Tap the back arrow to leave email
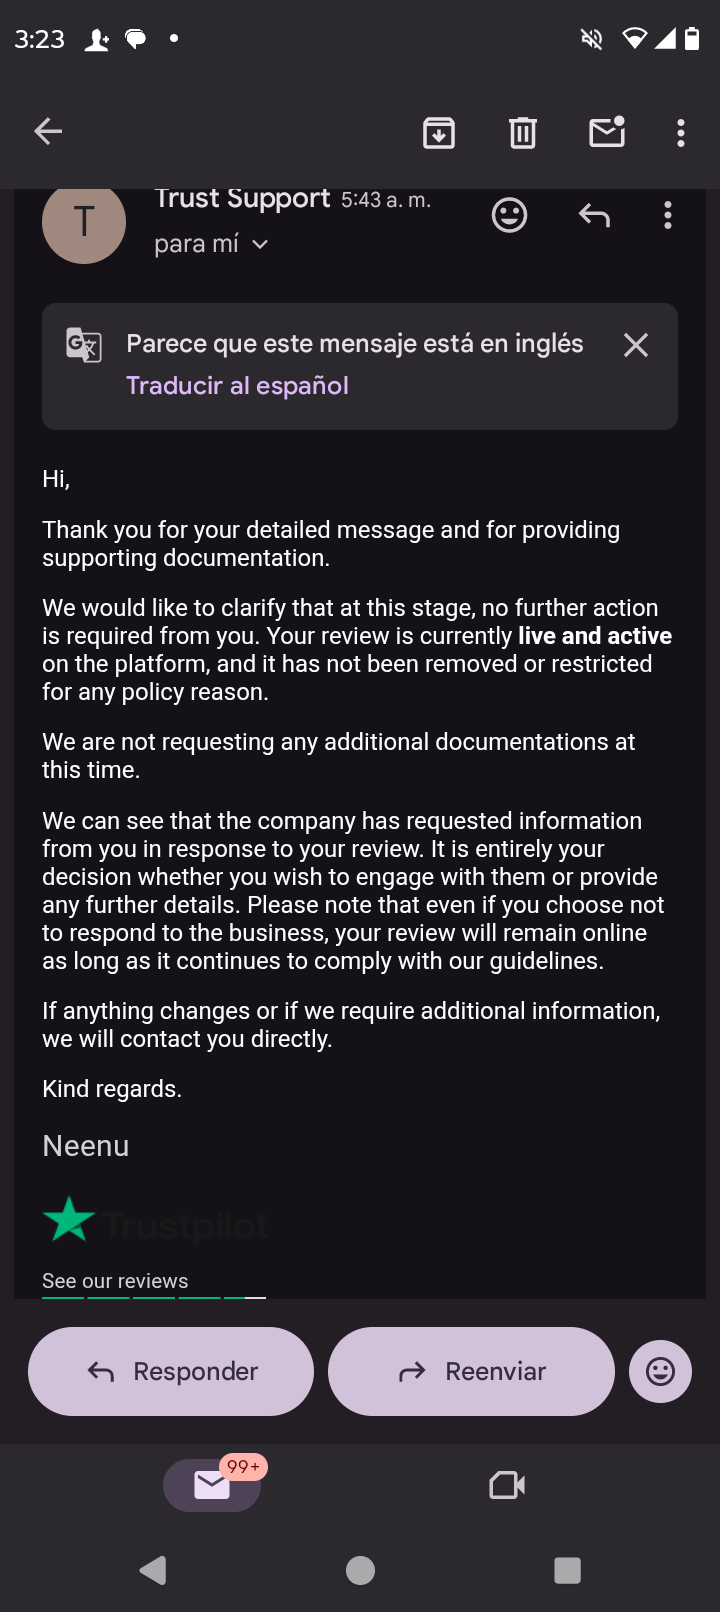This screenshot has width=720, height=1612. click(48, 131)
